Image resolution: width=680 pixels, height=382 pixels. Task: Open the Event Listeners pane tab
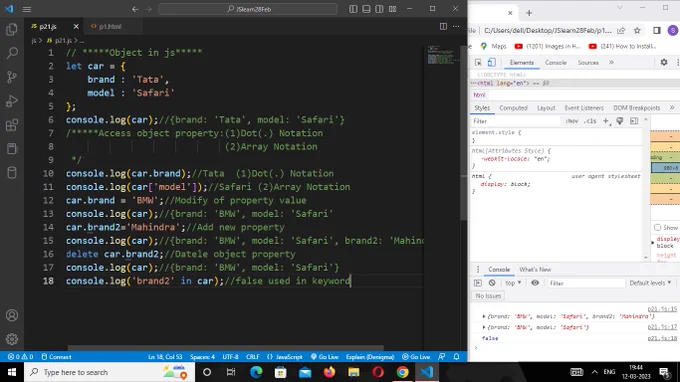click(x=584, y=108)
